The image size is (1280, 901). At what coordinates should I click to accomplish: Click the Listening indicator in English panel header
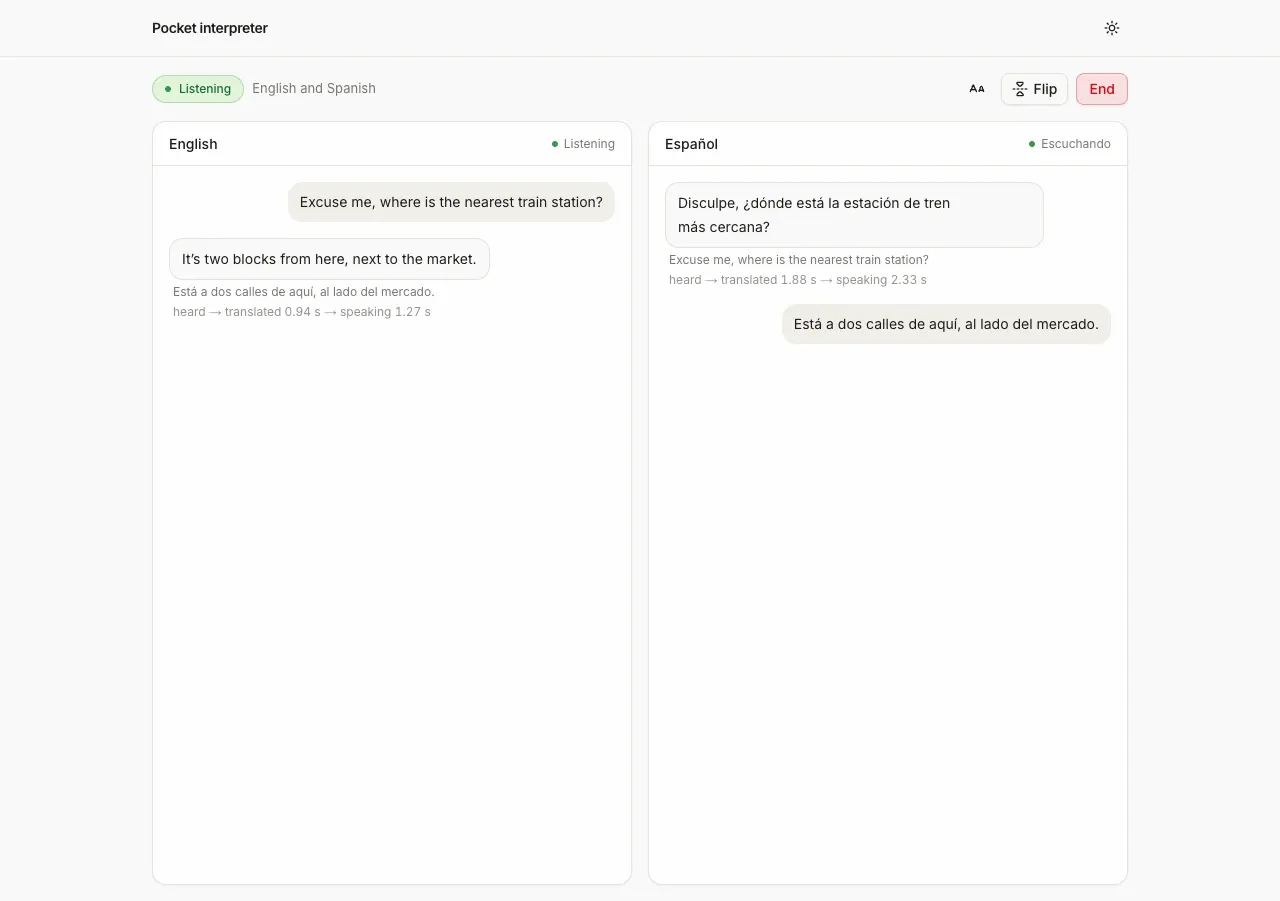(x=583, y=144)
